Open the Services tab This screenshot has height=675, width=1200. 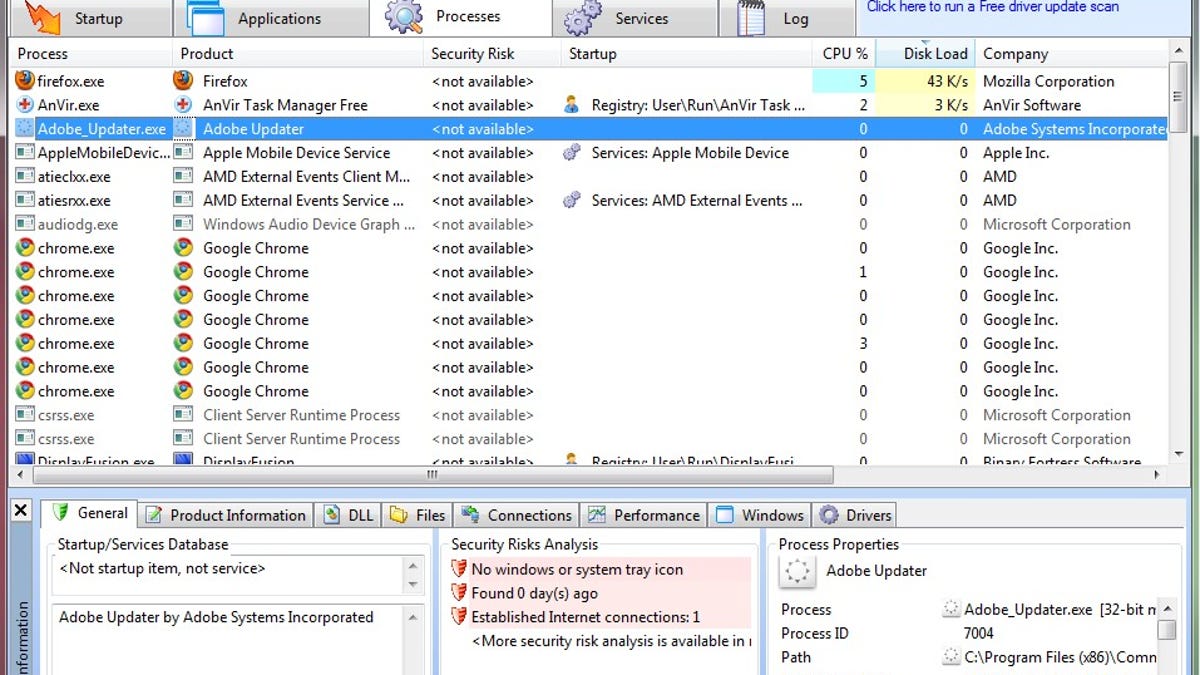click(x=634, y=18)
